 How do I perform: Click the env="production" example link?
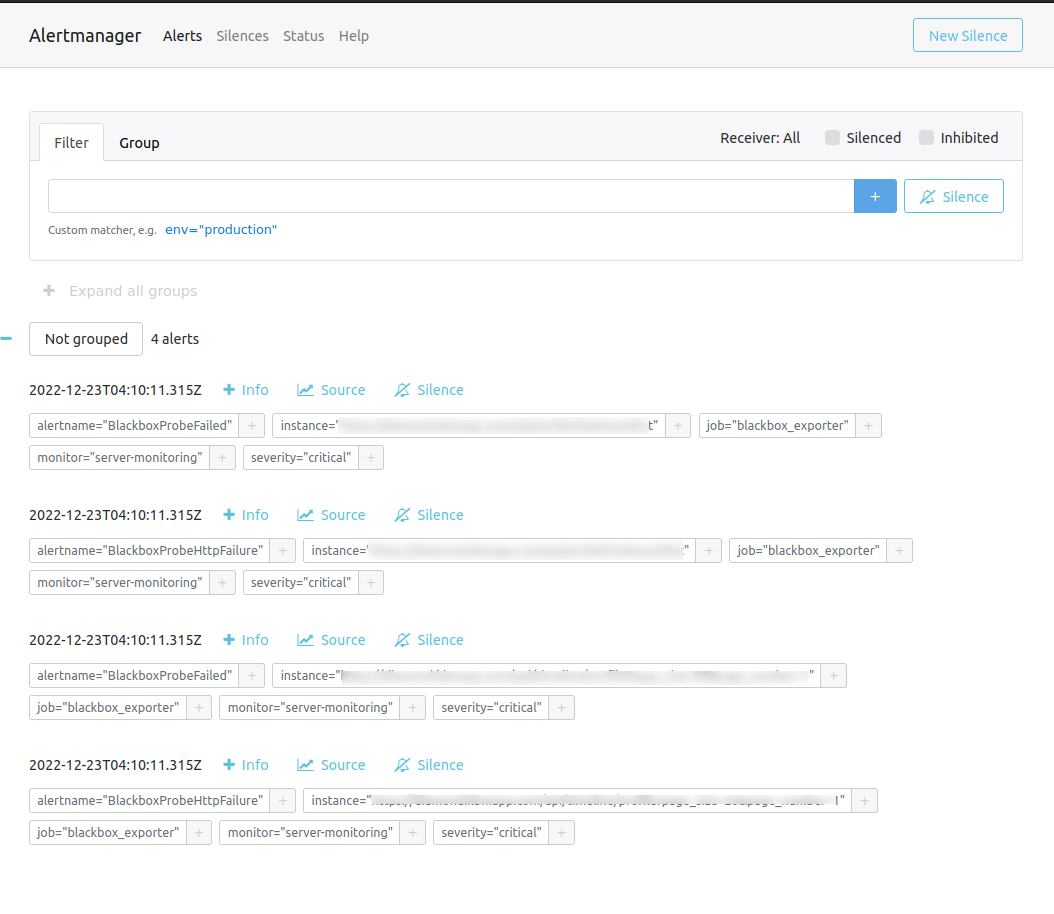(220, 229)
